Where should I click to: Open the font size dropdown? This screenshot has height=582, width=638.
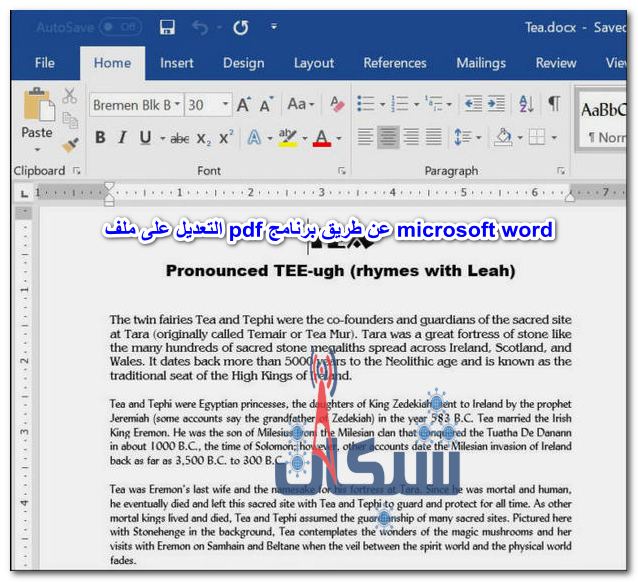[226, 104]
